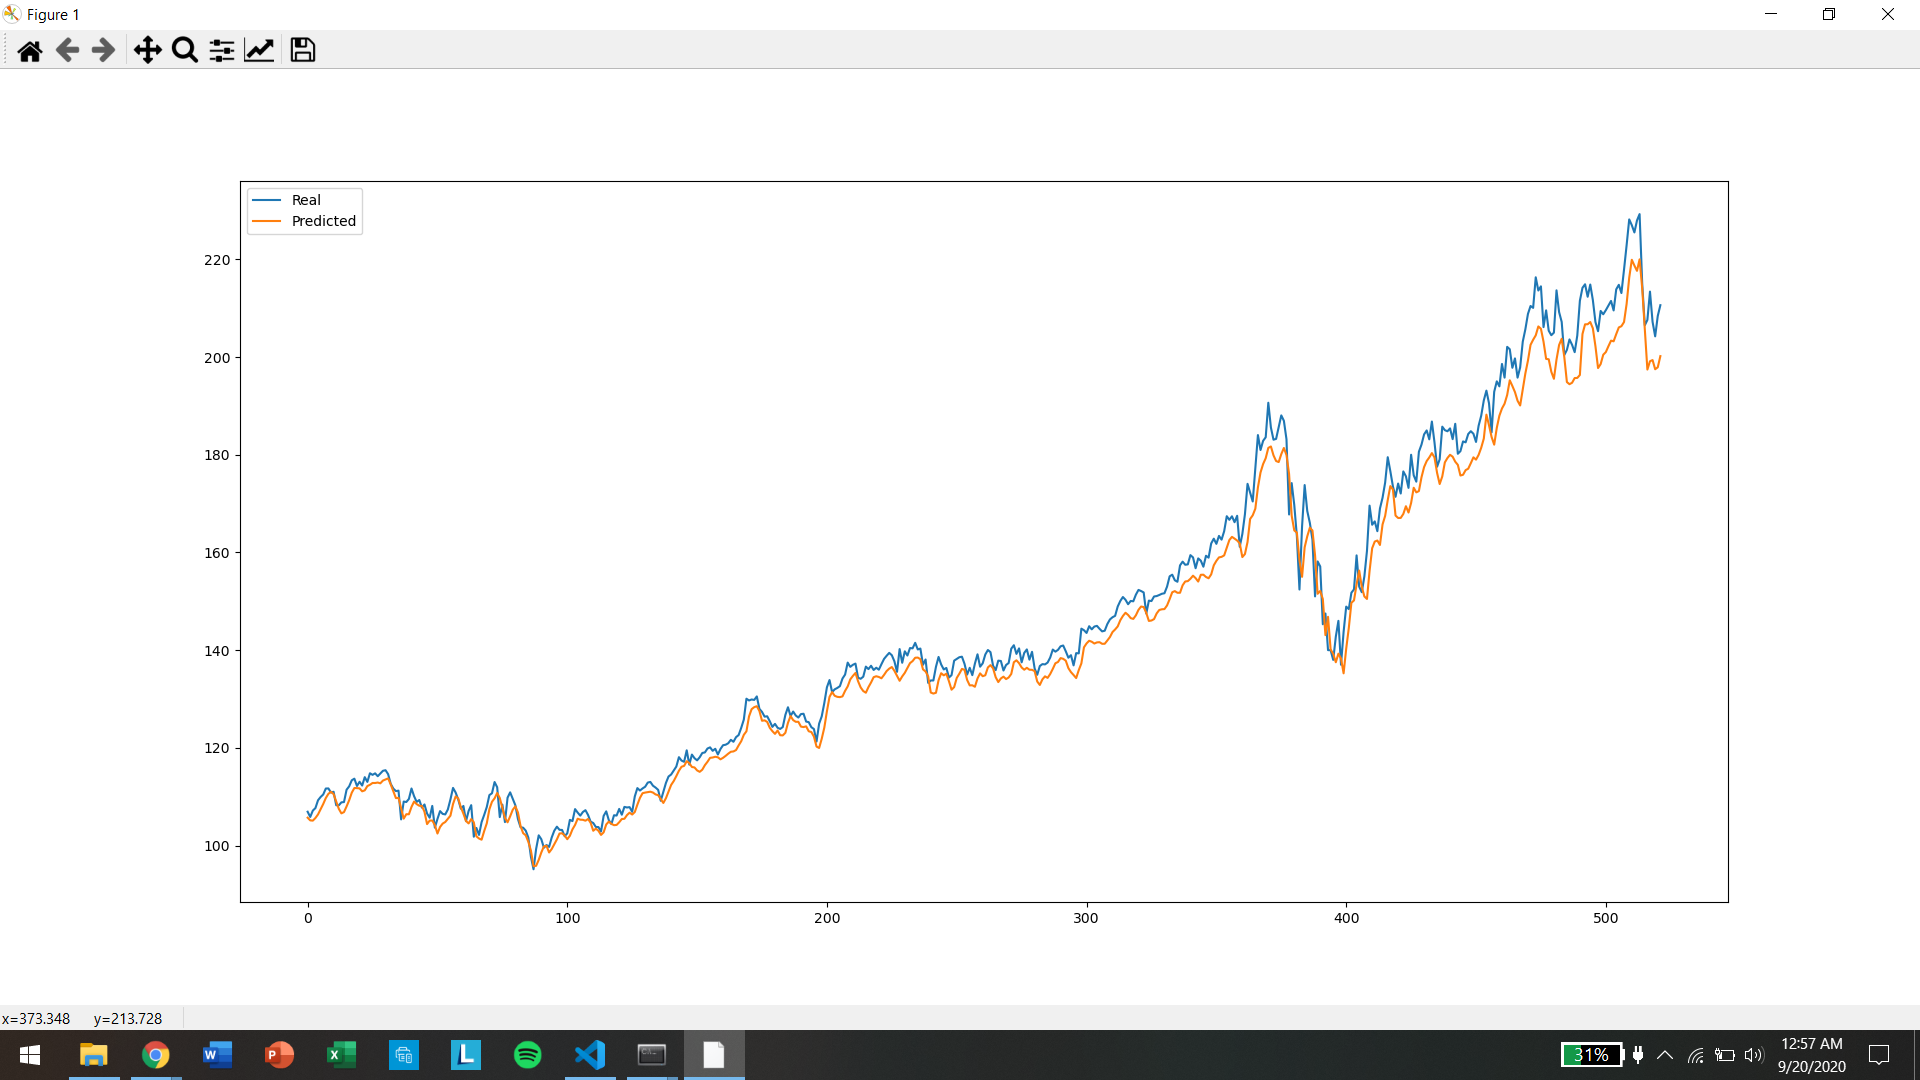Switch to Visual Studio Code in the taskbar

click(x=590, y=1055)
